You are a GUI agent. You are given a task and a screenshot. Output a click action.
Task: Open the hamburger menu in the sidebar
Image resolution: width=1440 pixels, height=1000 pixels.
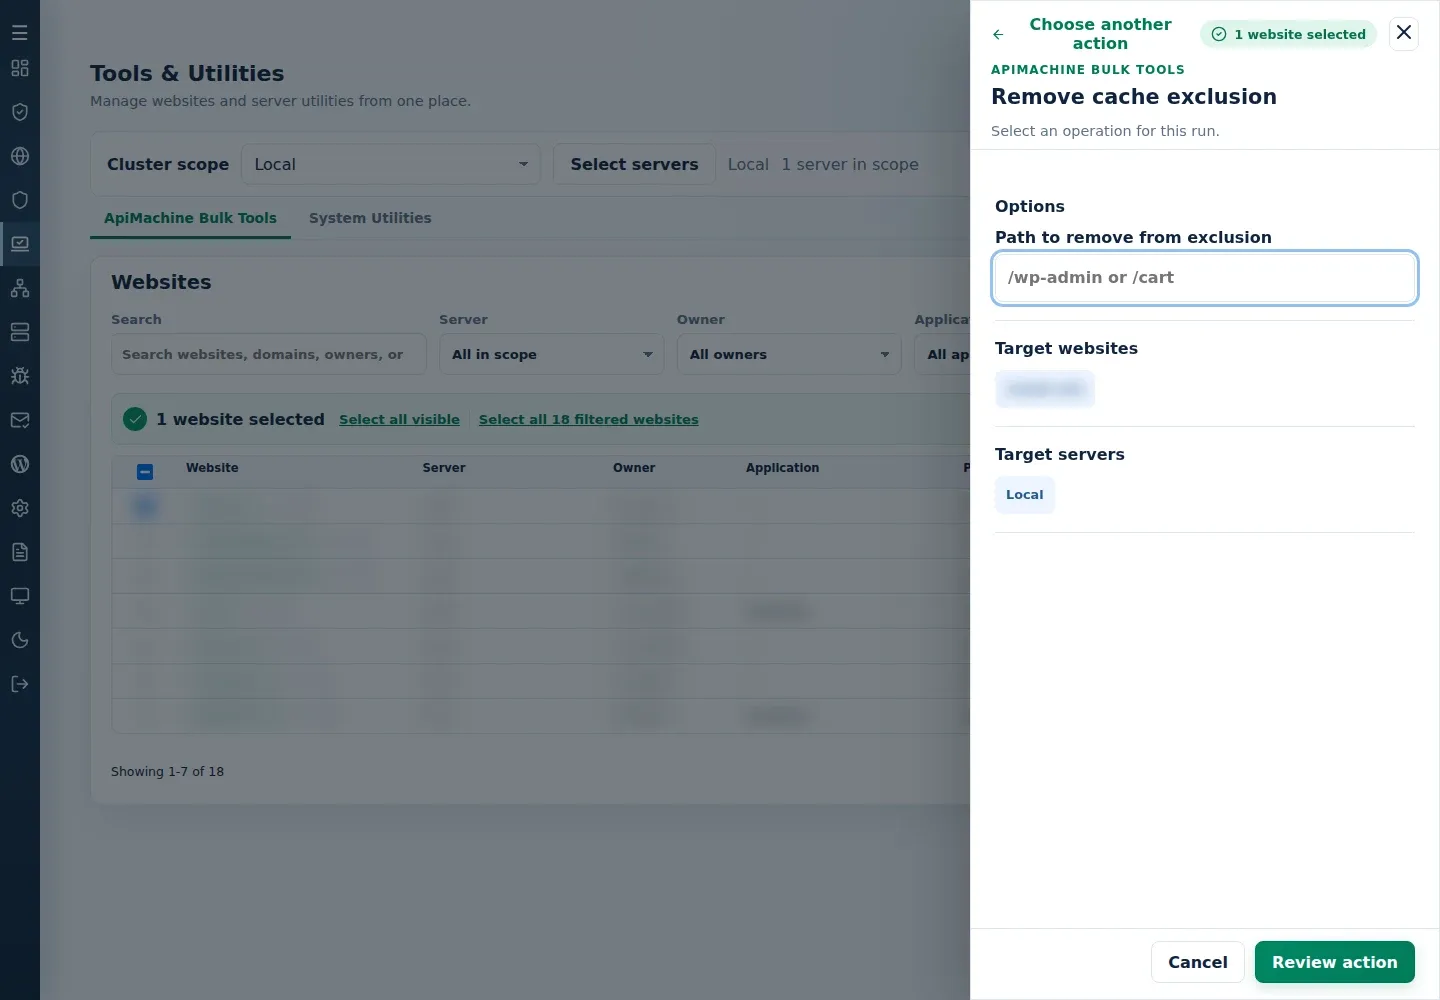tap(20, 33)
